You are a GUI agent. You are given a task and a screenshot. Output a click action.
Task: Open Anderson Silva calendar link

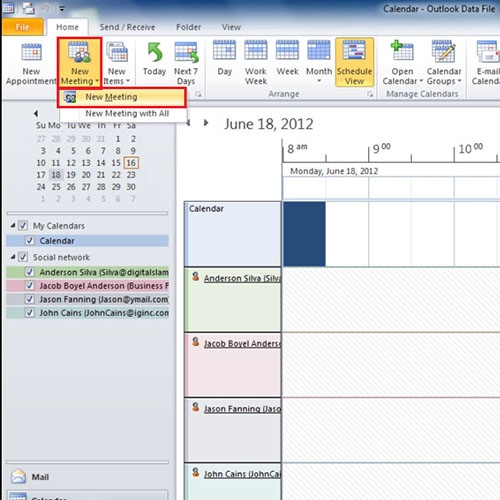(x=242, y=278)
